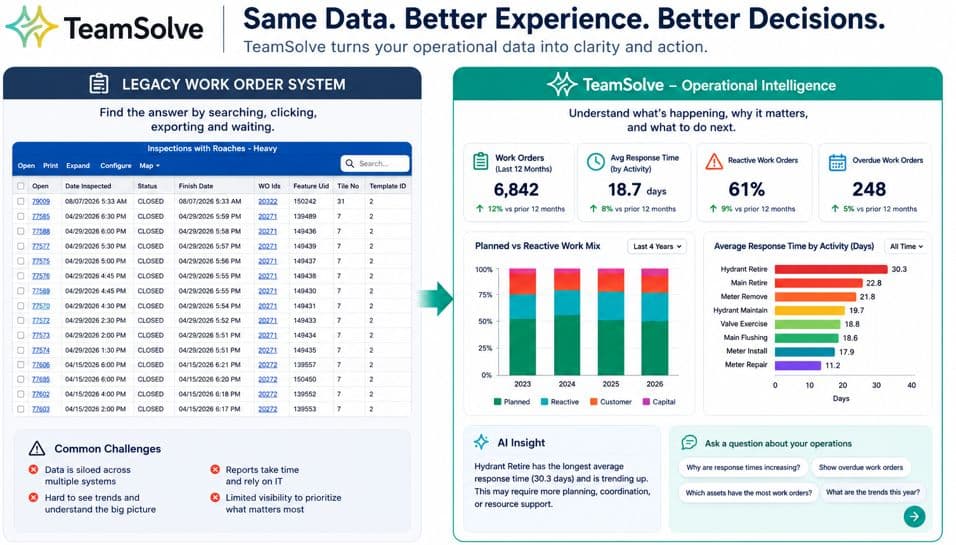This screenshot has width=956, height=545.
Task: Click the orange Customer legend swatch
Action: click(593, 402)
